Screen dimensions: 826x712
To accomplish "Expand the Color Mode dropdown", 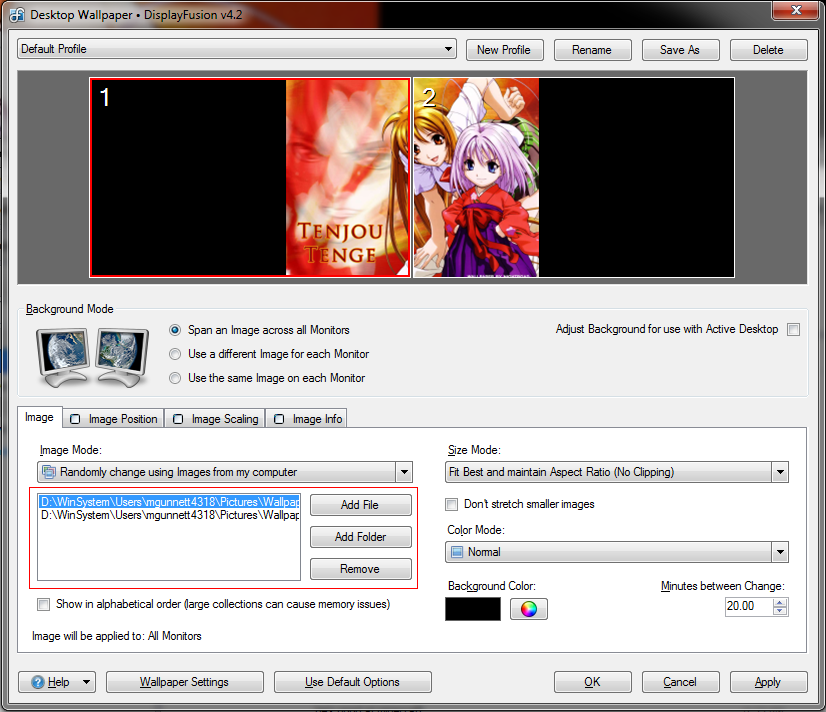I will point(617,552).
